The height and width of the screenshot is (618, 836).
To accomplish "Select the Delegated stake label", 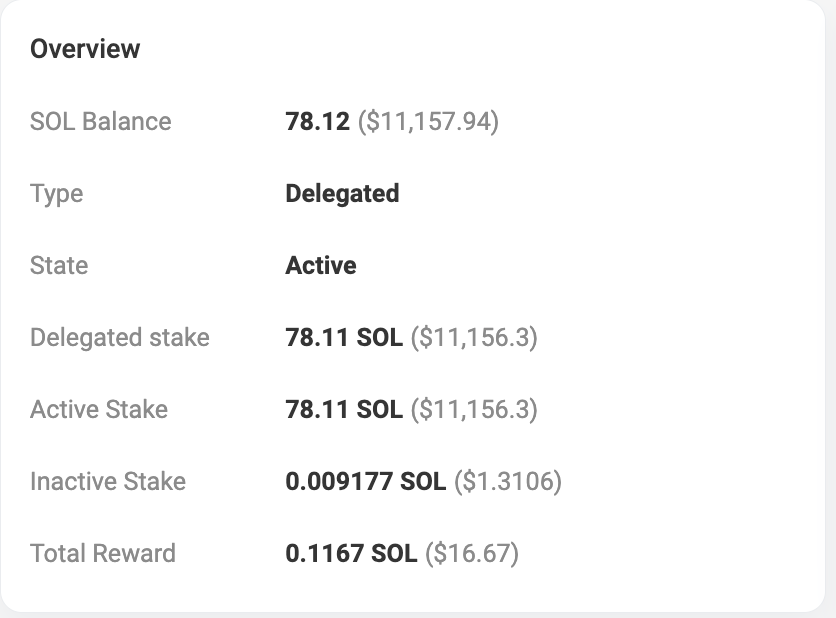I will [120, 338].
